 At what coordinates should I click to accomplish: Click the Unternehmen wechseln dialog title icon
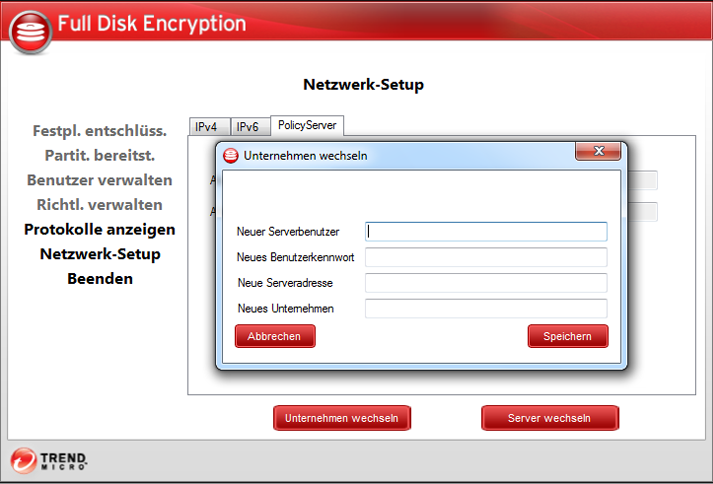[231, 155]
